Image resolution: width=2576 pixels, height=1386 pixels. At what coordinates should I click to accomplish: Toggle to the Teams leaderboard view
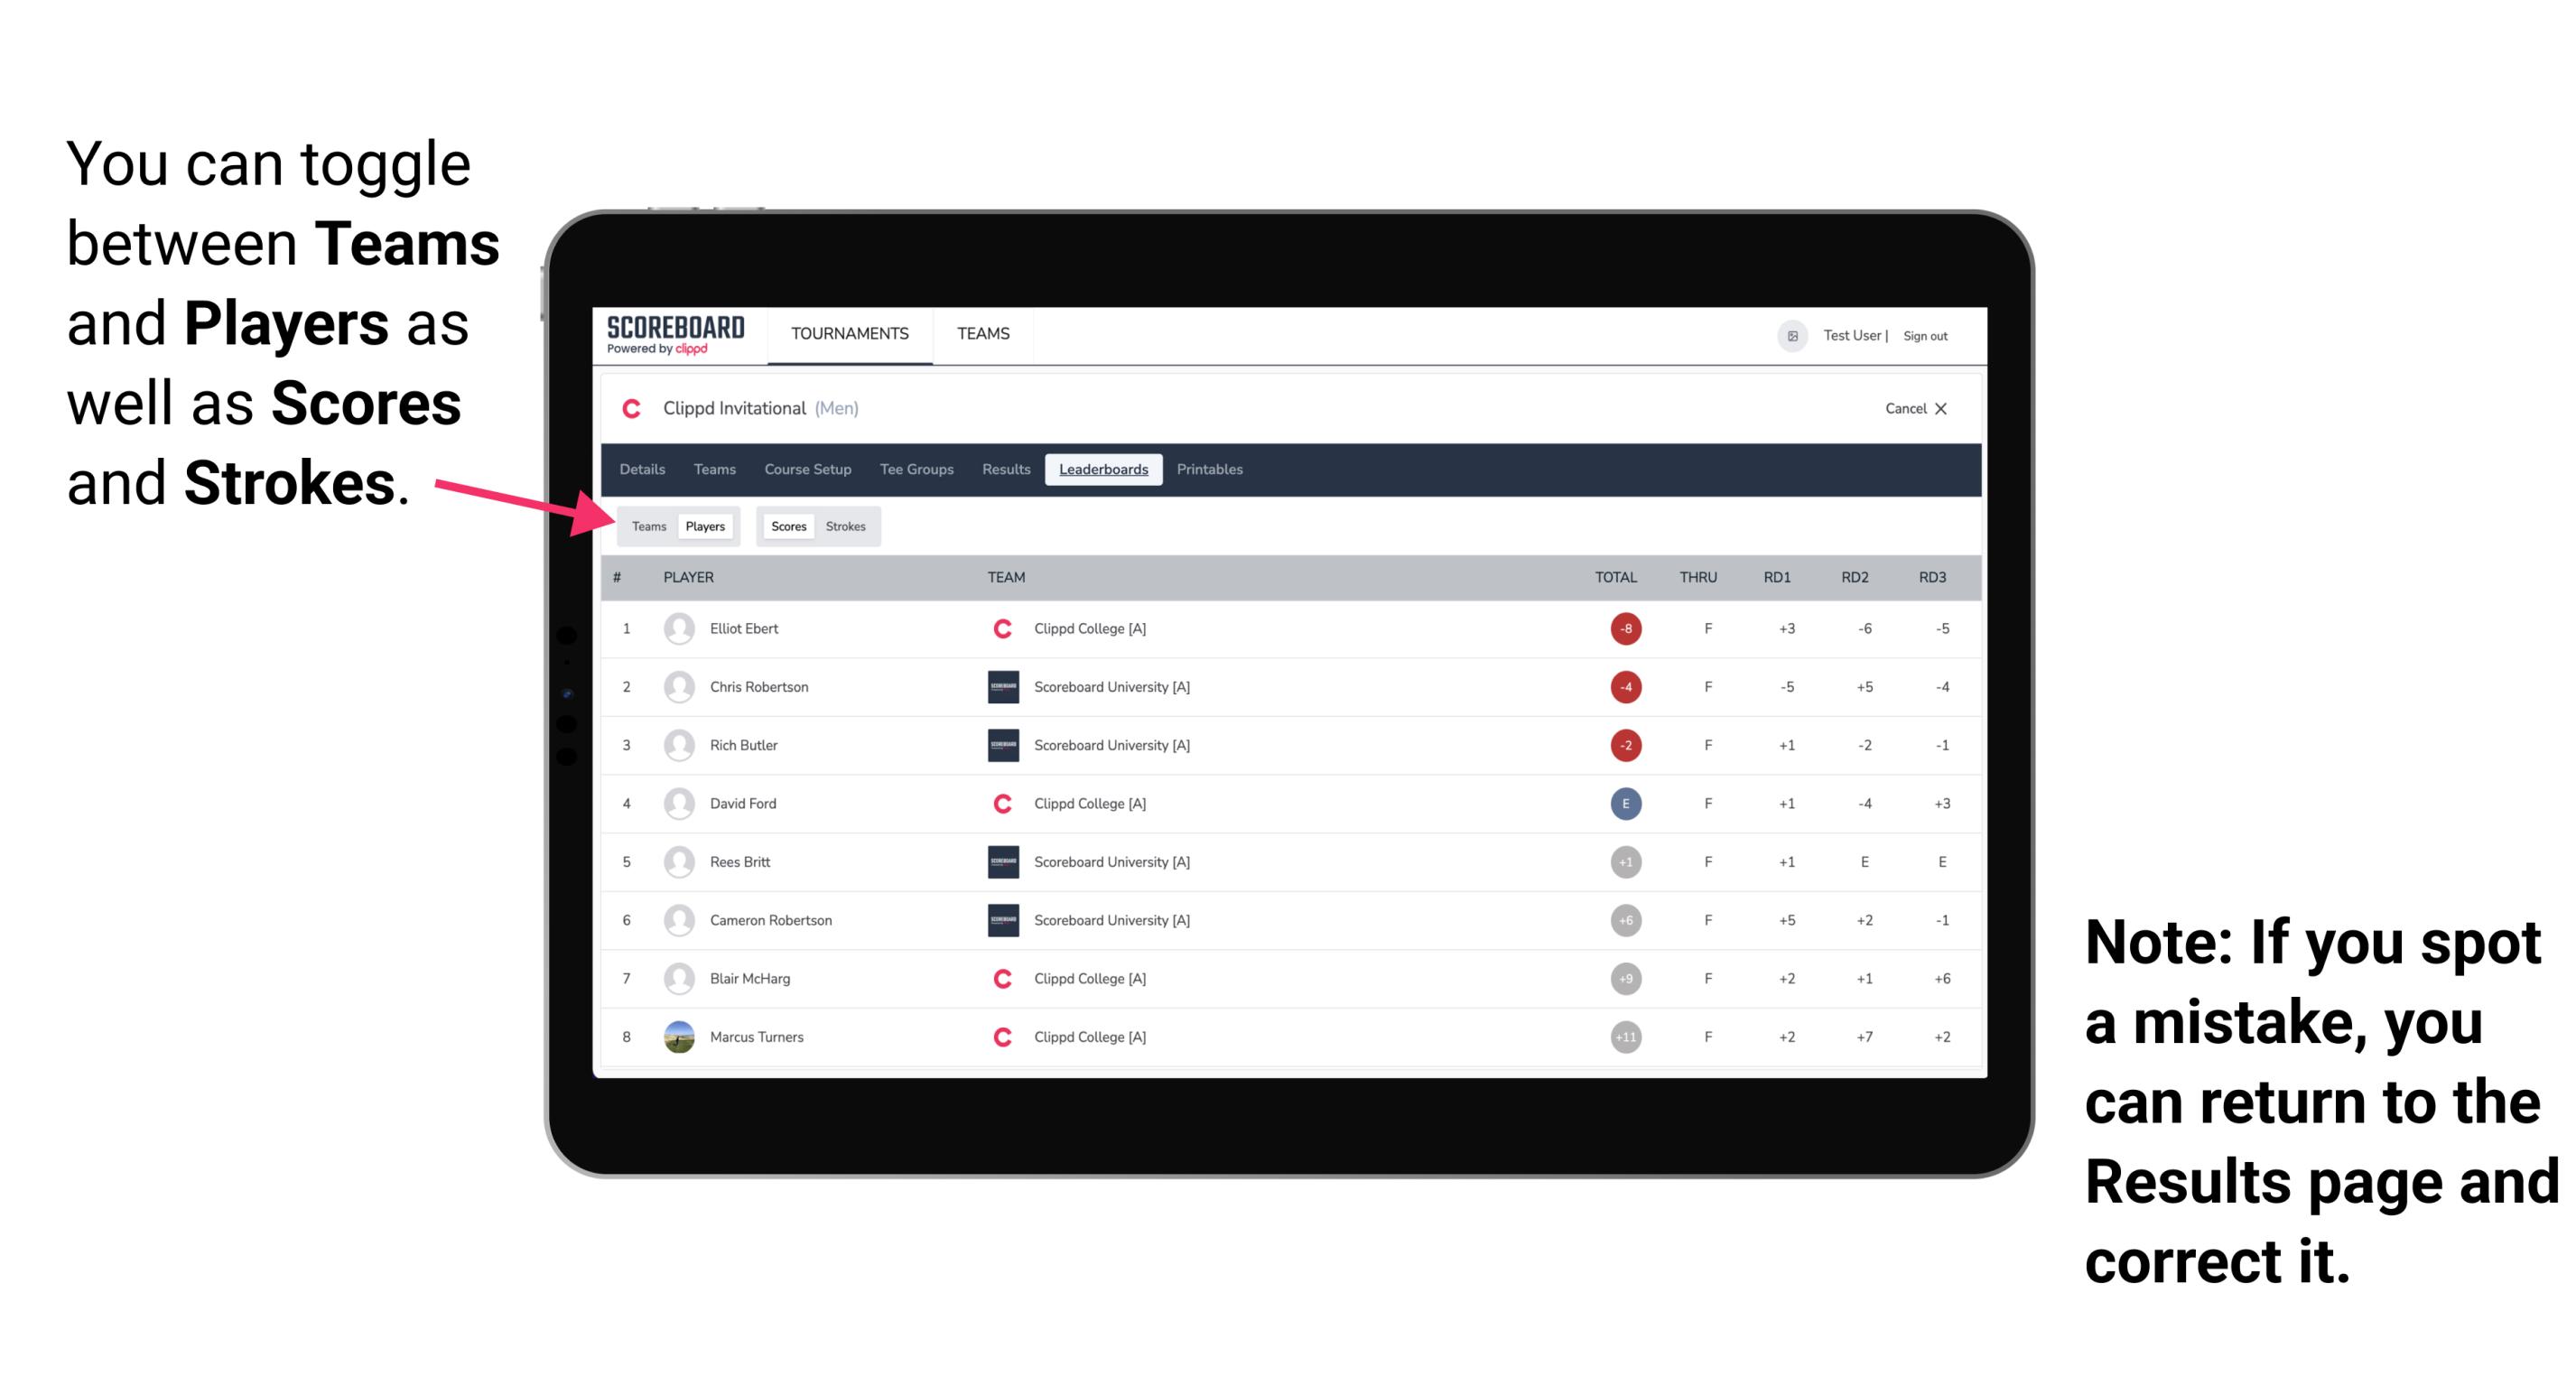point(648,526)
